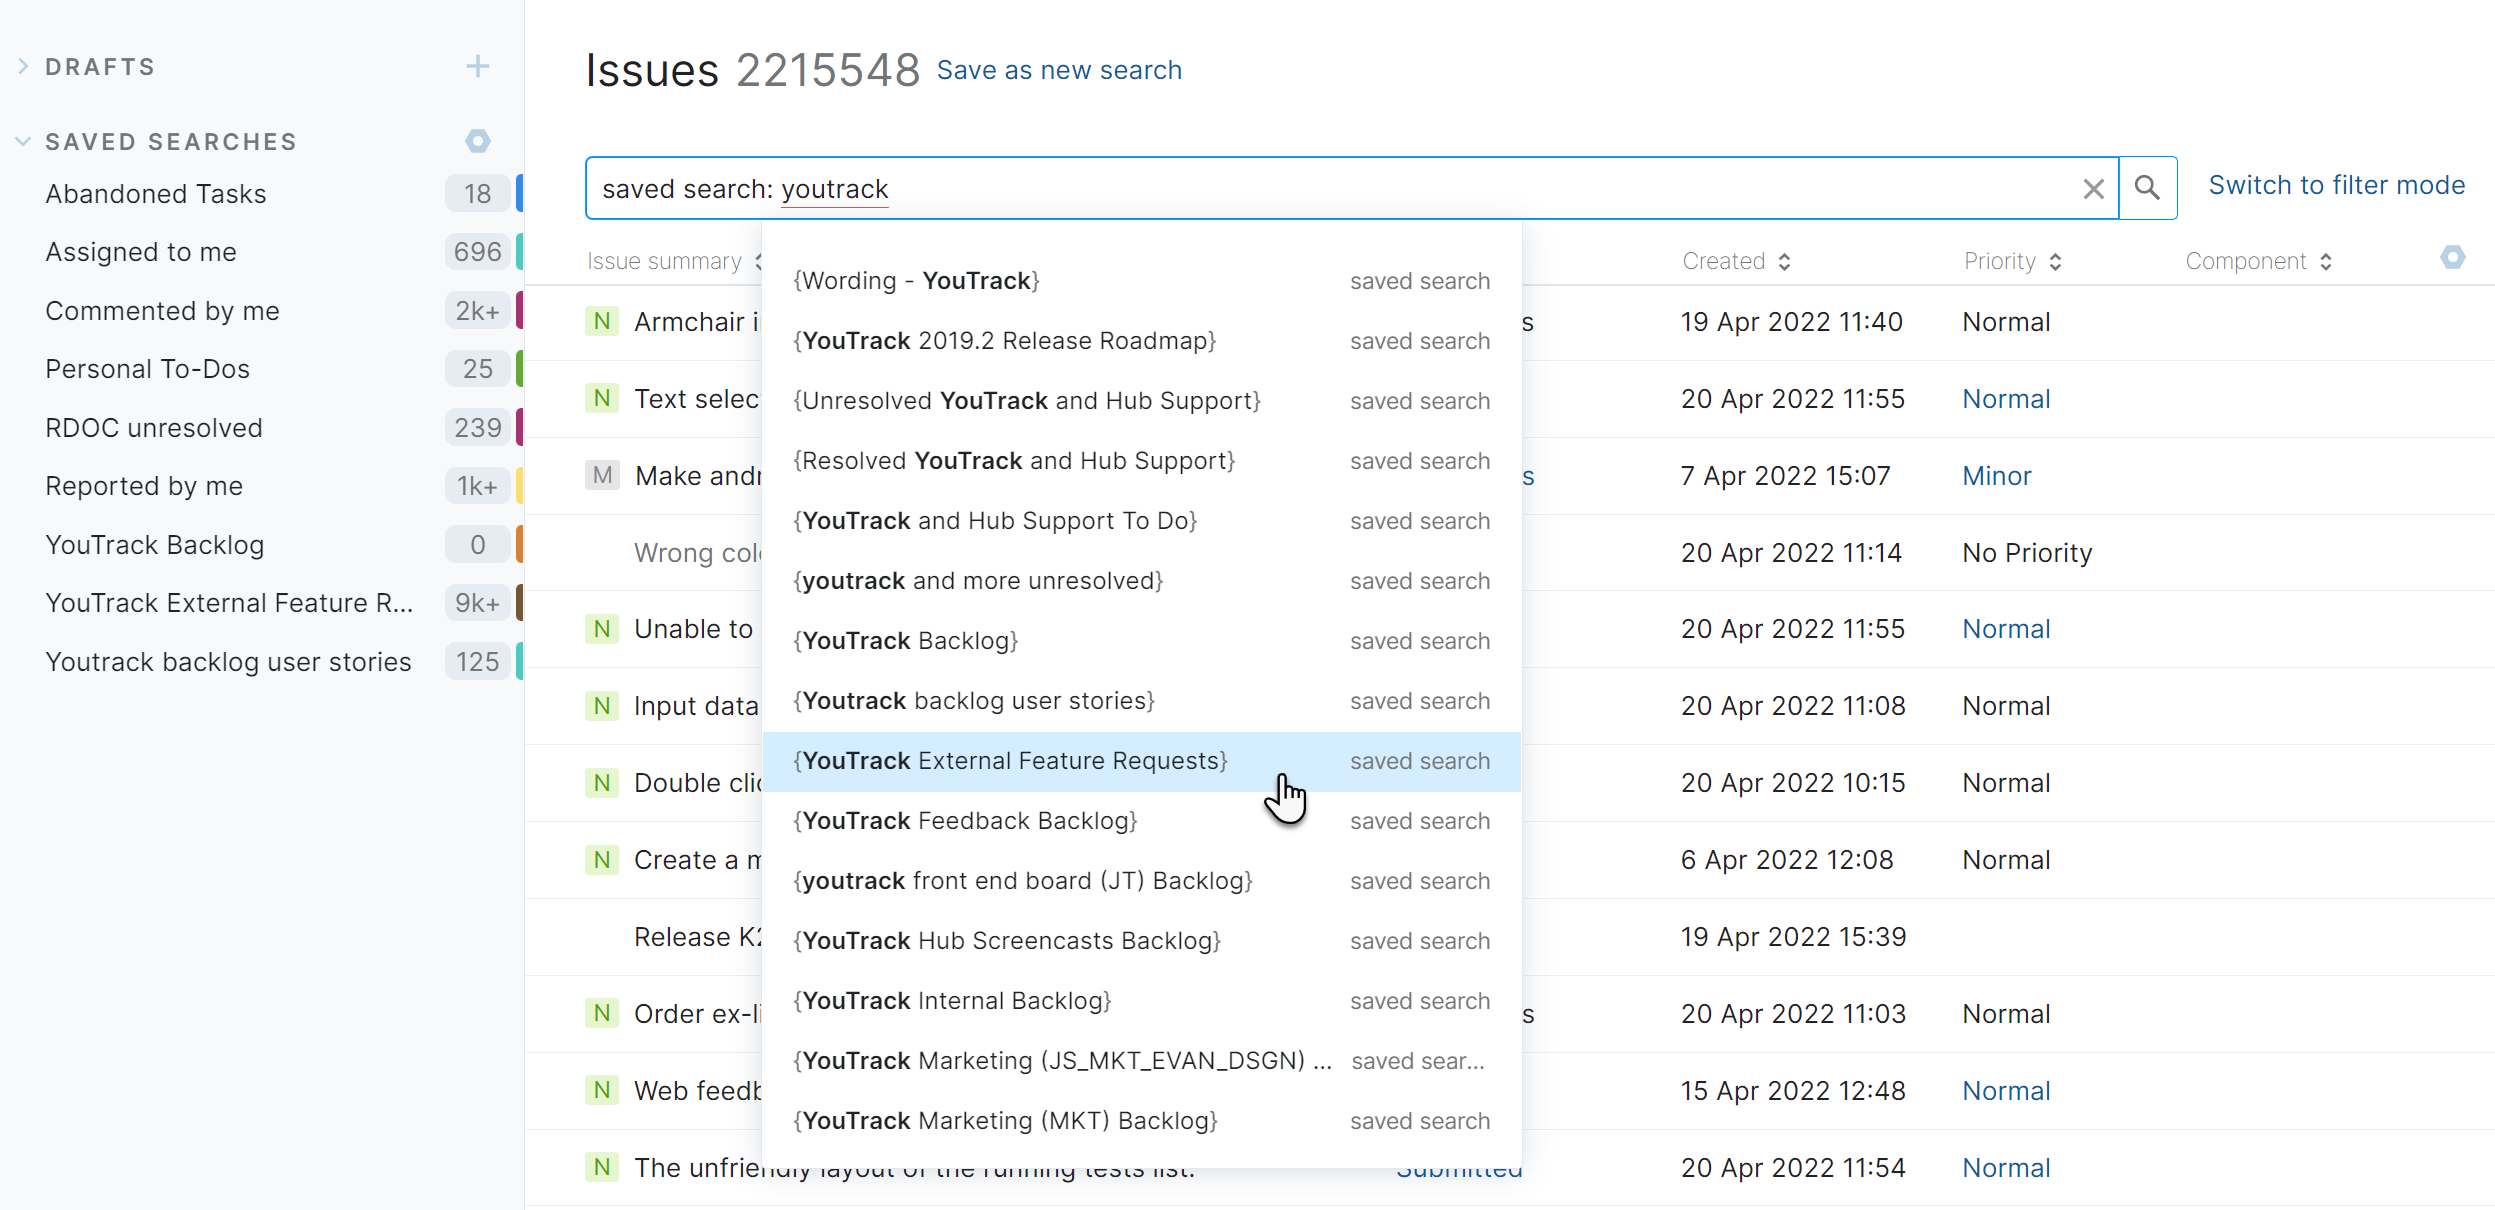Image resolution: width=2495 pixels, height=1210 pixels.
Task: Click the plus icon next to DRAFTS
Action: 478,66
